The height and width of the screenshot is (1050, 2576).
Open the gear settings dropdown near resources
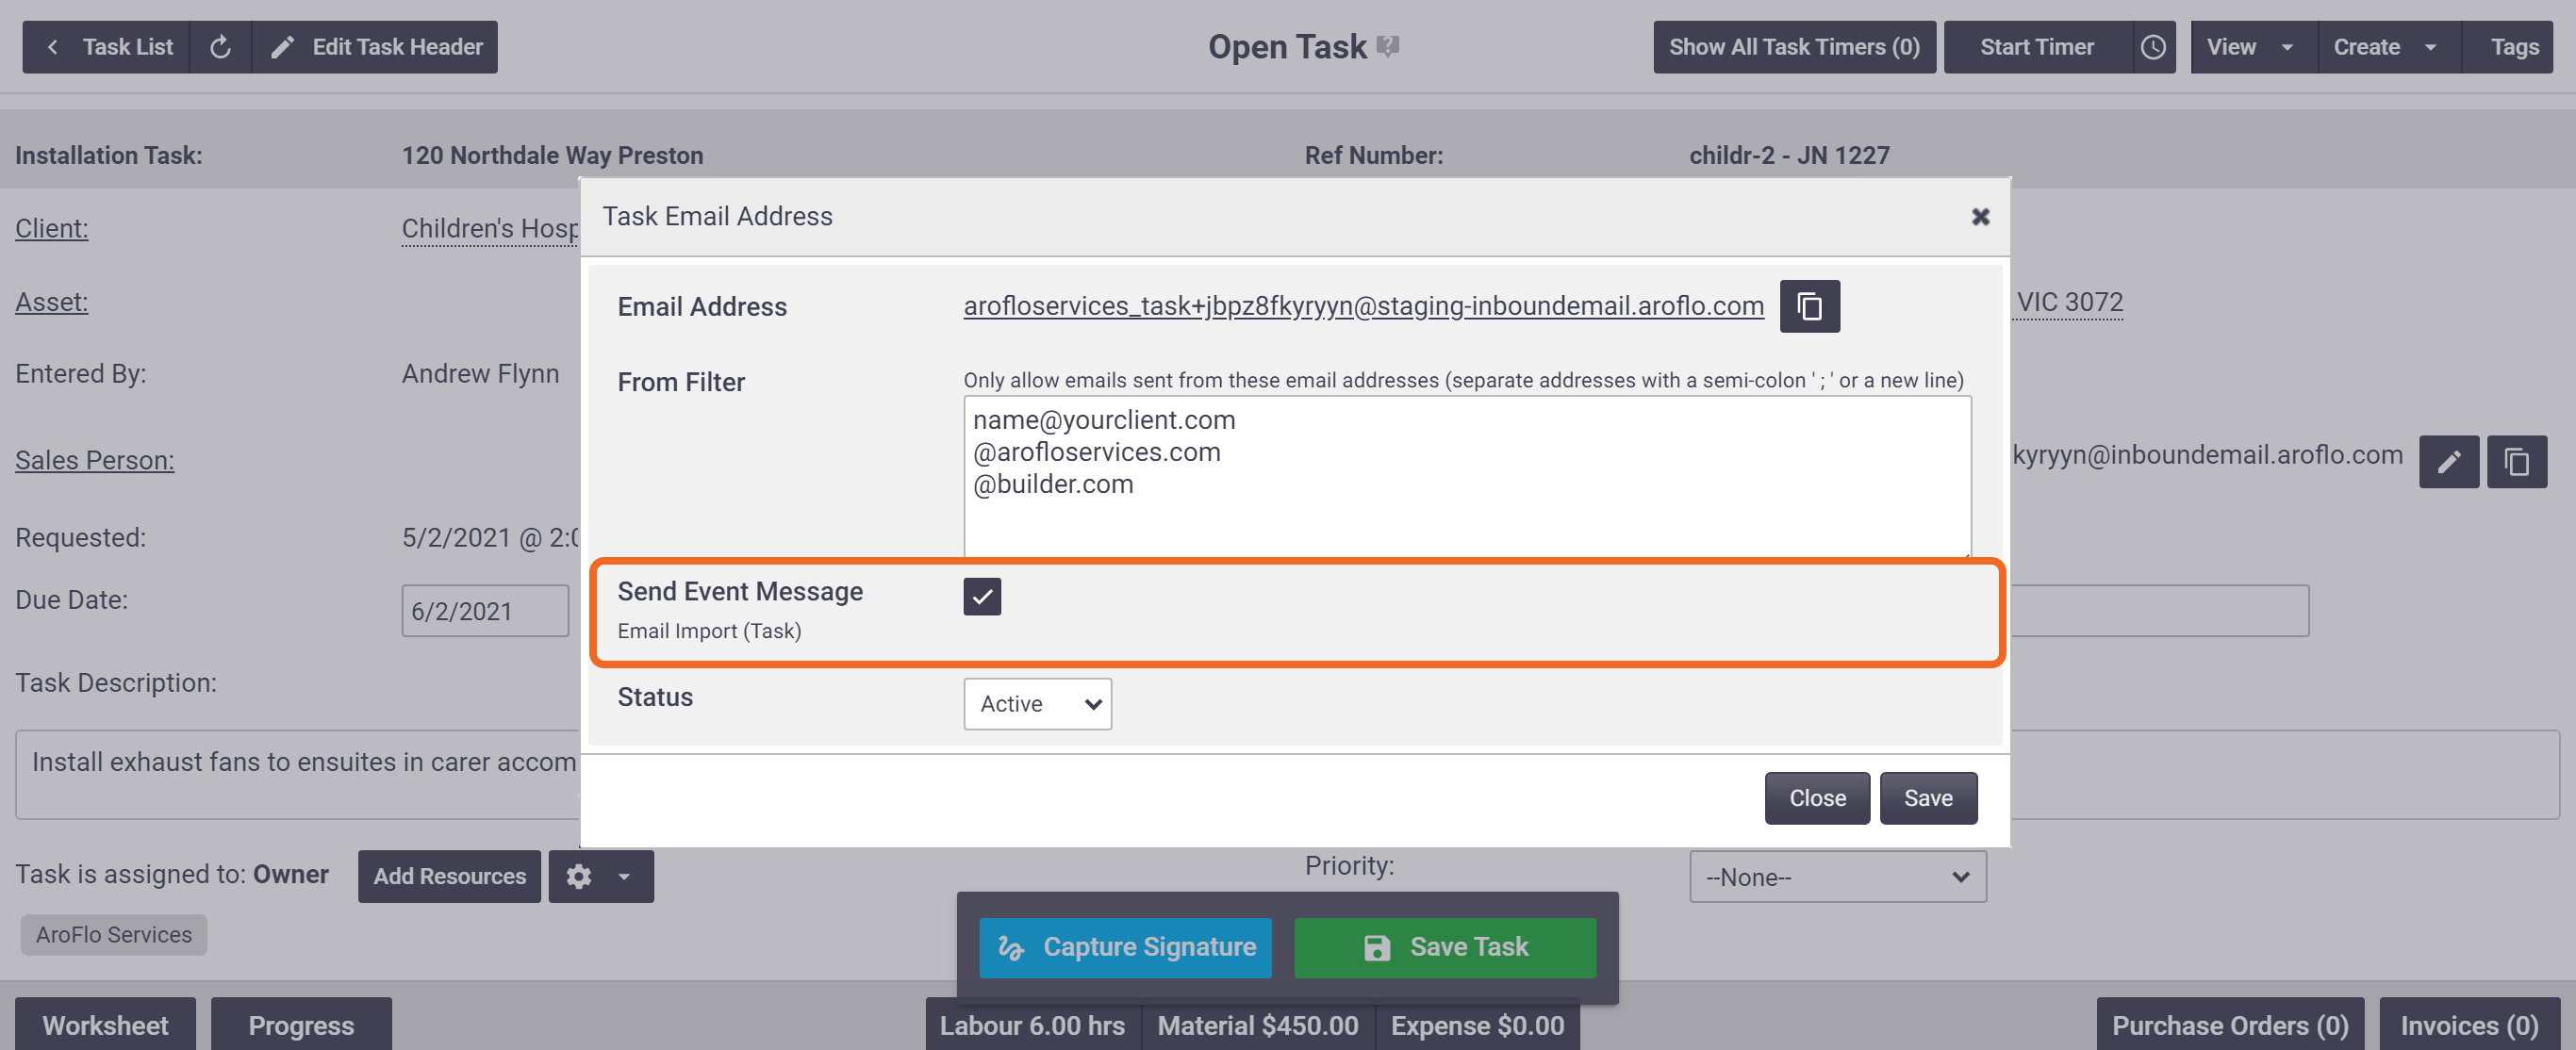tap(600, 876)
